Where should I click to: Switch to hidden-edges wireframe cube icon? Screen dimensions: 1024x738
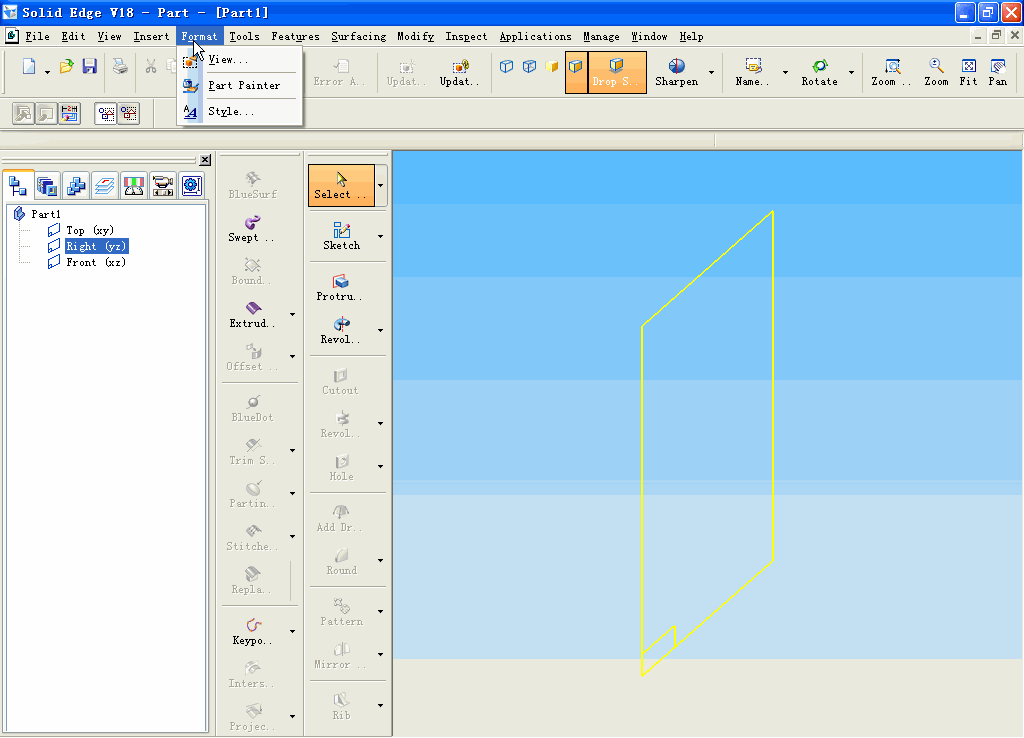coord(530,66)
